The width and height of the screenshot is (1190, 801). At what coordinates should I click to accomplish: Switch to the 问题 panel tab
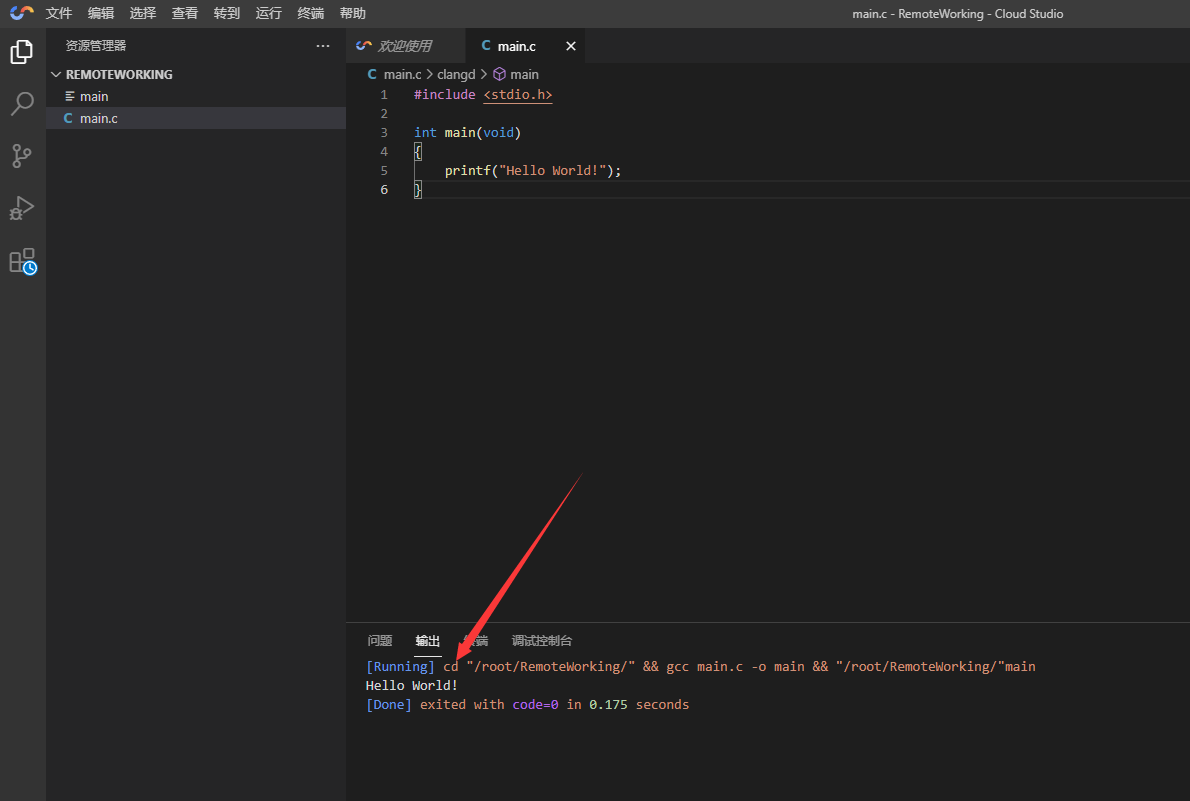point(380,641)
